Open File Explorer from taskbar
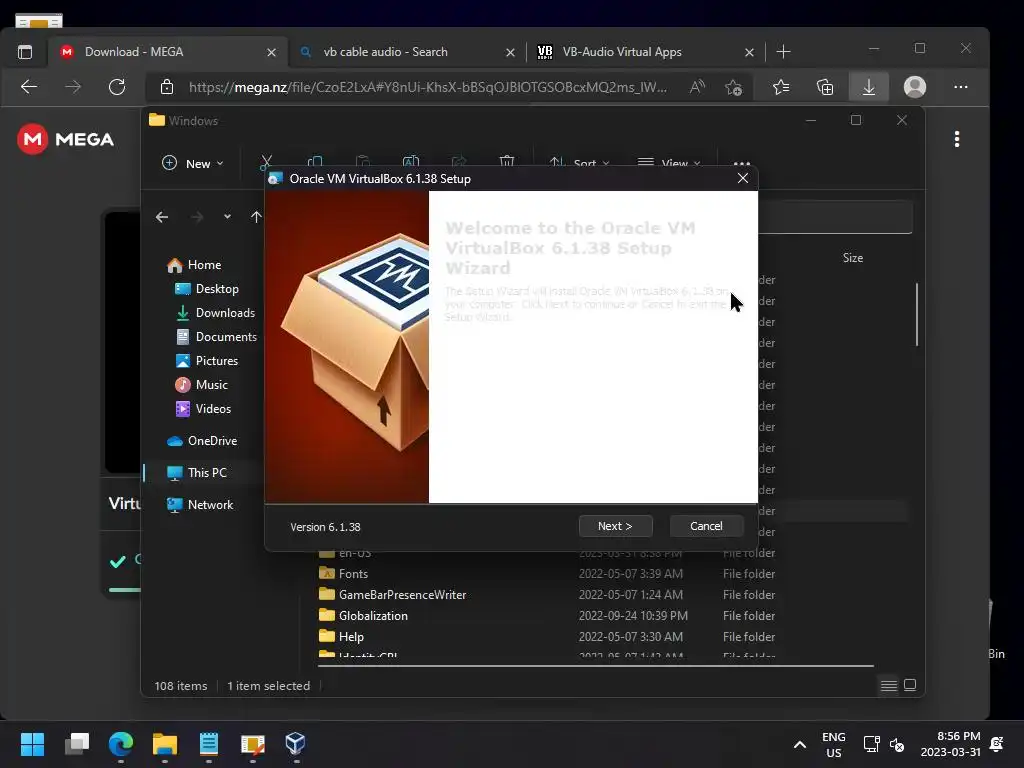Screen dimensions: 1024x768 click(165, 743)
